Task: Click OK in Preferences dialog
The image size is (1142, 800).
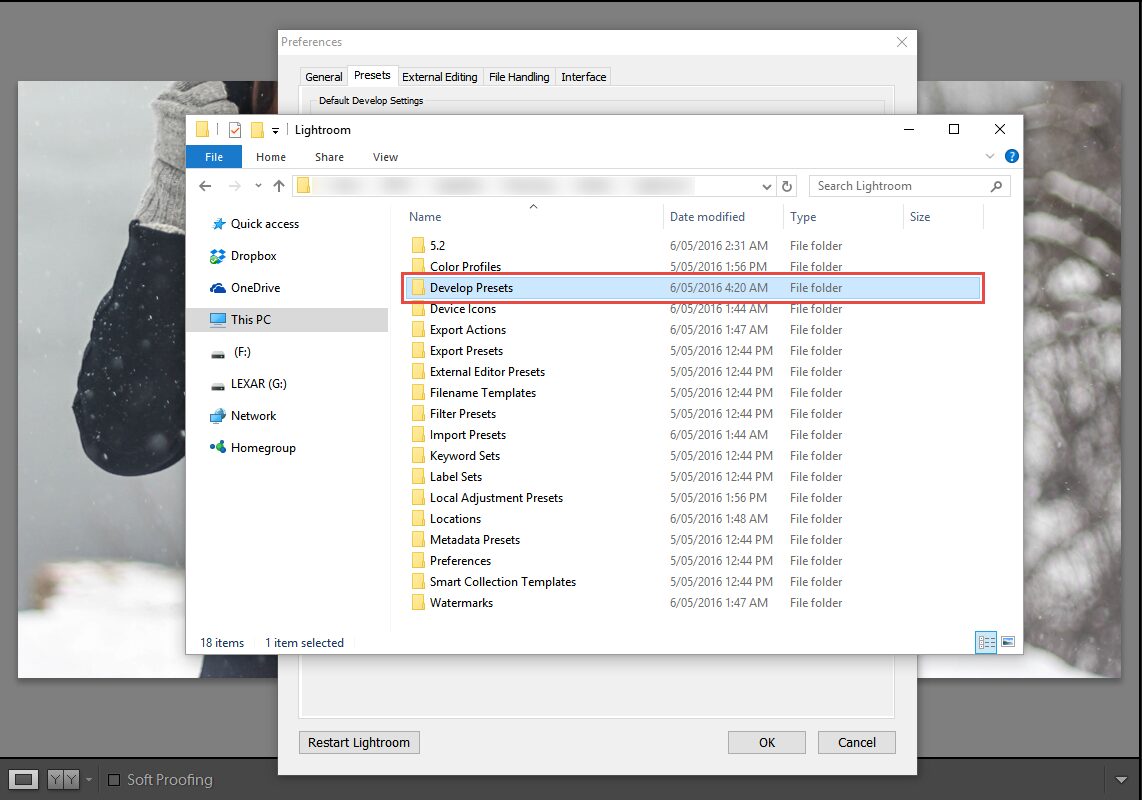Action: coord(767,742)
